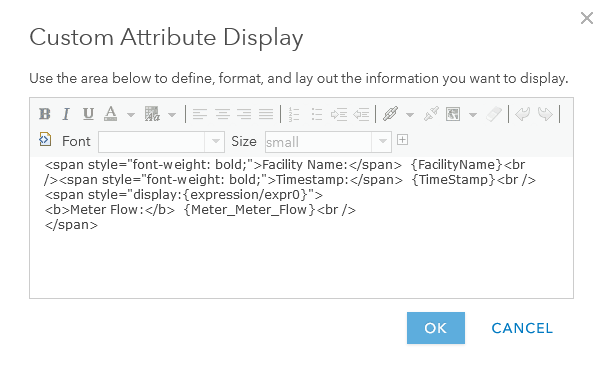The width and height of the screenshot is (603, 381).
Task: Insert image icon
Action: (453, 114)
